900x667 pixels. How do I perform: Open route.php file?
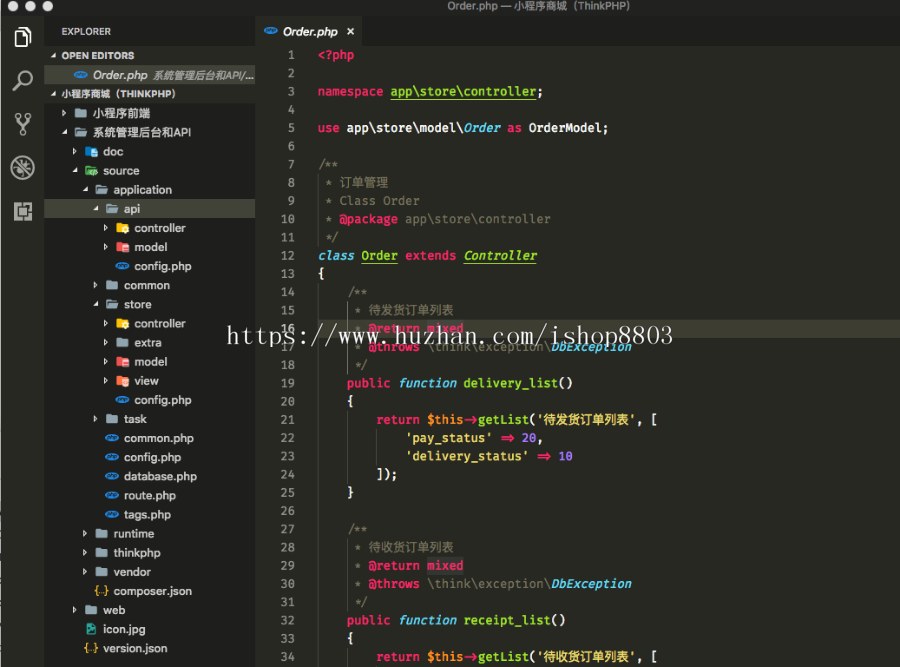149,495
